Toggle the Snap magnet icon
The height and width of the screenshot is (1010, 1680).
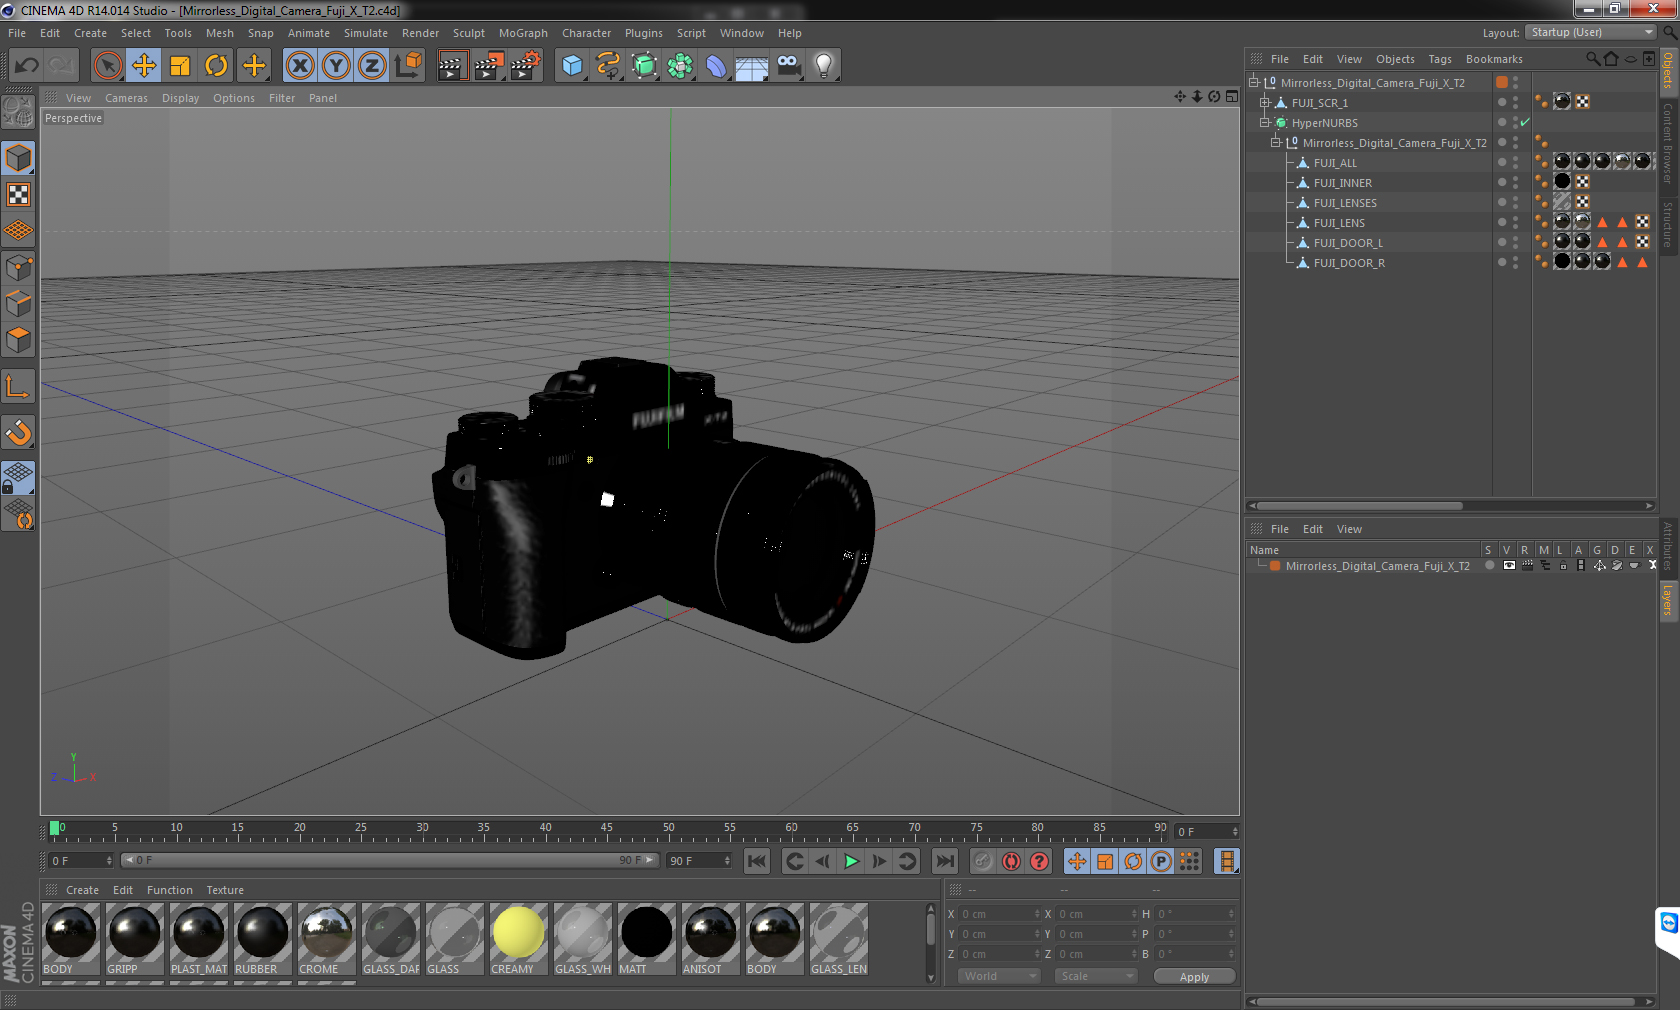pyautogui.click(x=18, y=432)
